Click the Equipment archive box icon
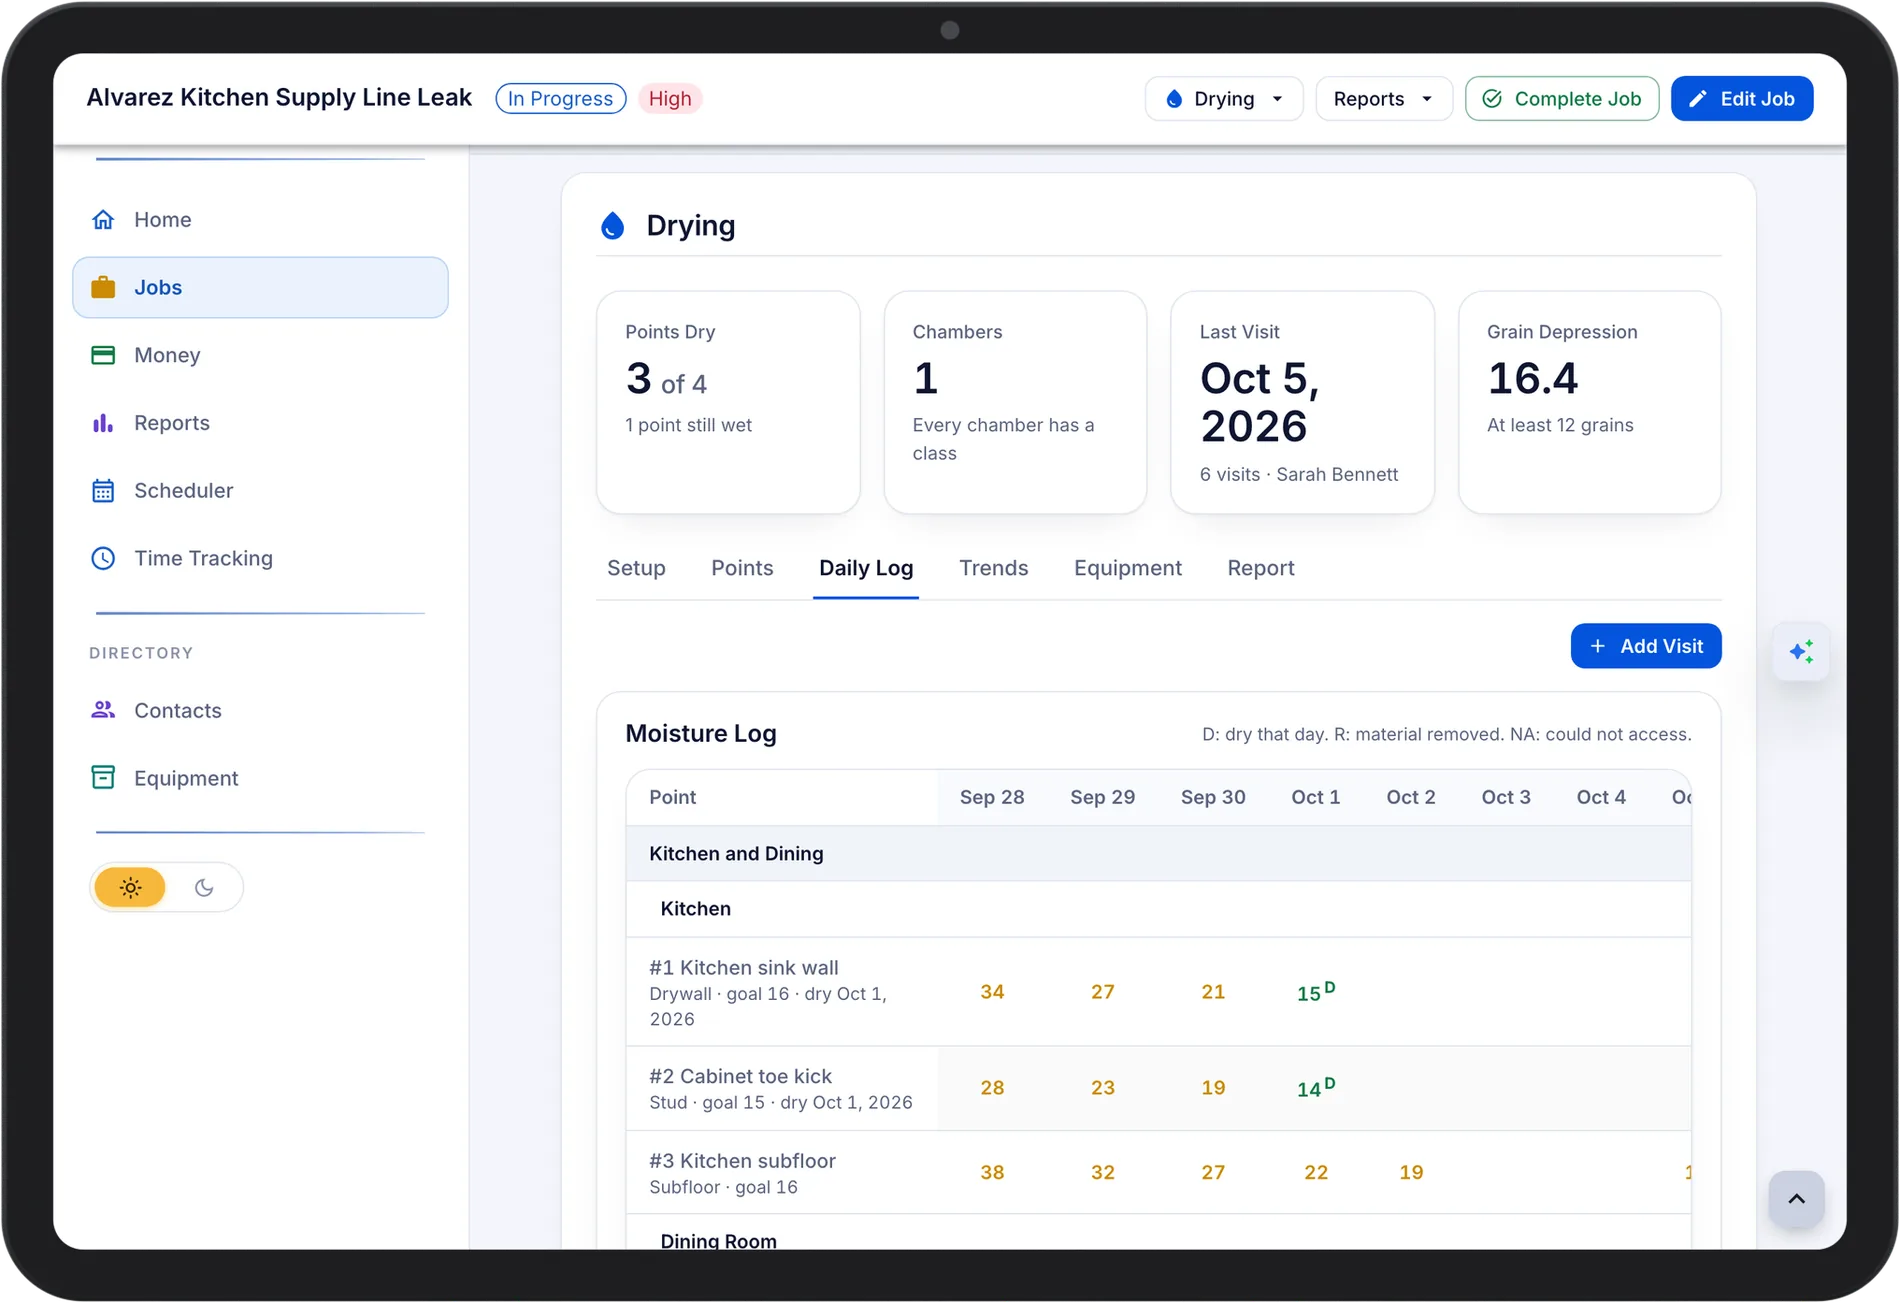The image size is (1900, 1303). point(103,778)
